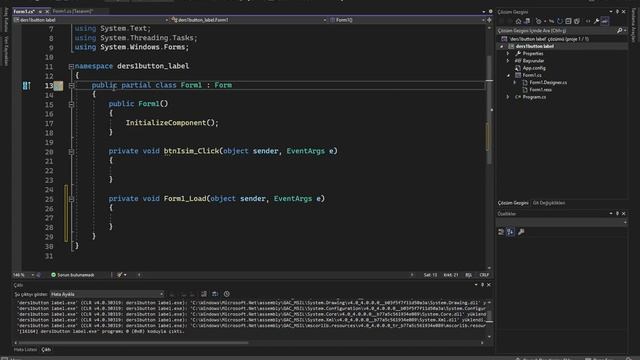640x360 pixels.
Task: Click the Refresh icon in Solution Explorer toolbar
Action: [x=560, y=21]
